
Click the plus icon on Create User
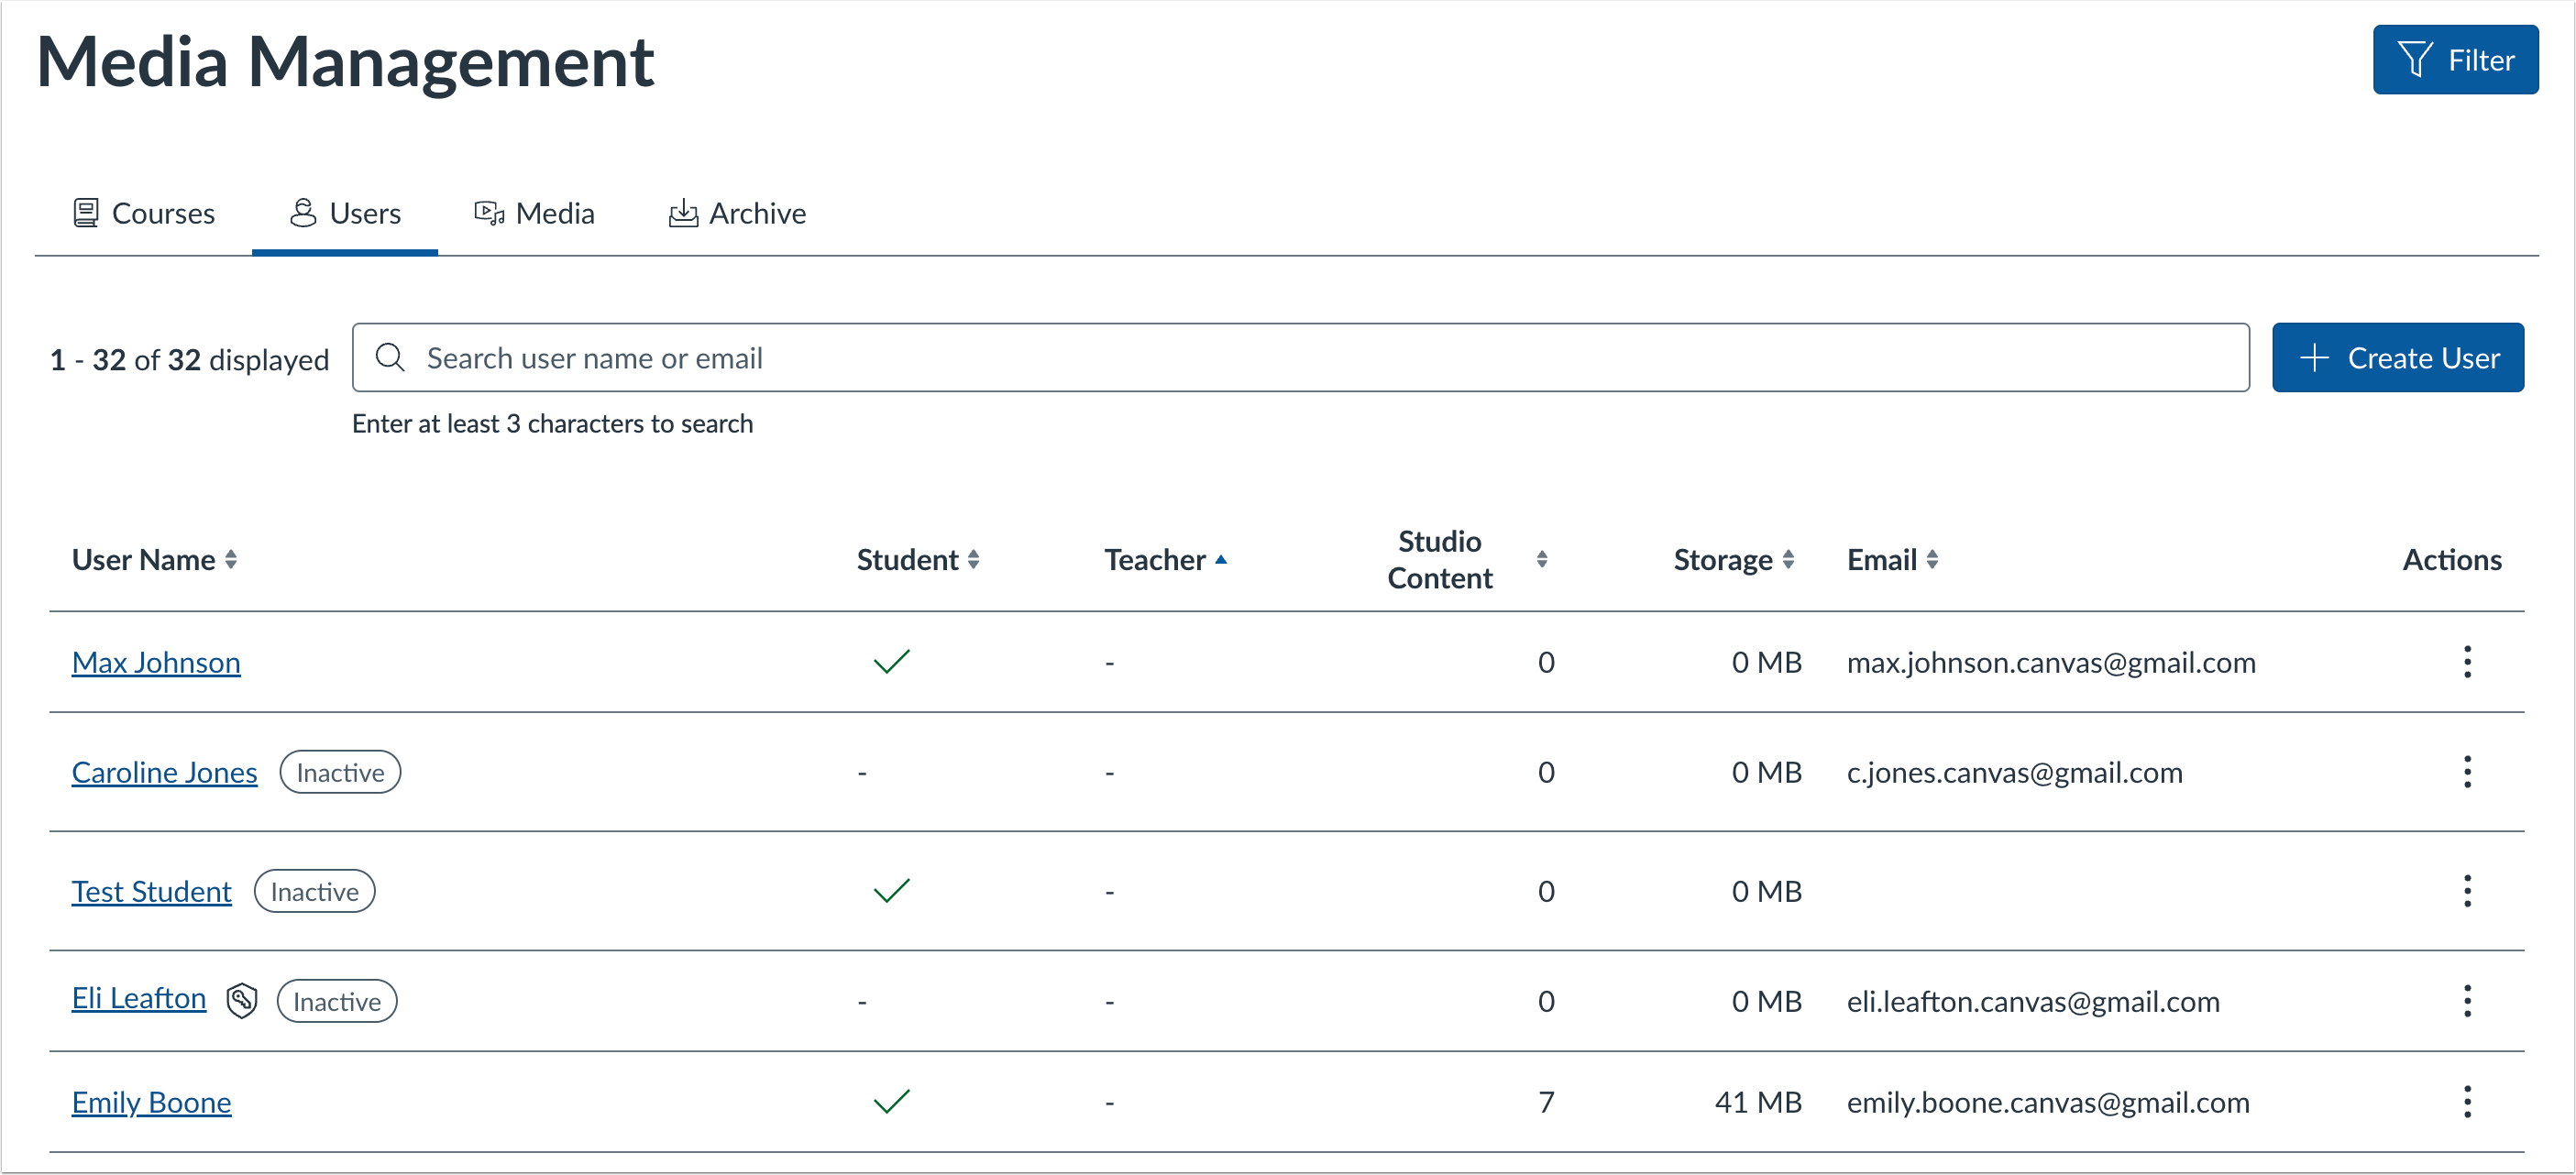click(x=2316, y=357)
